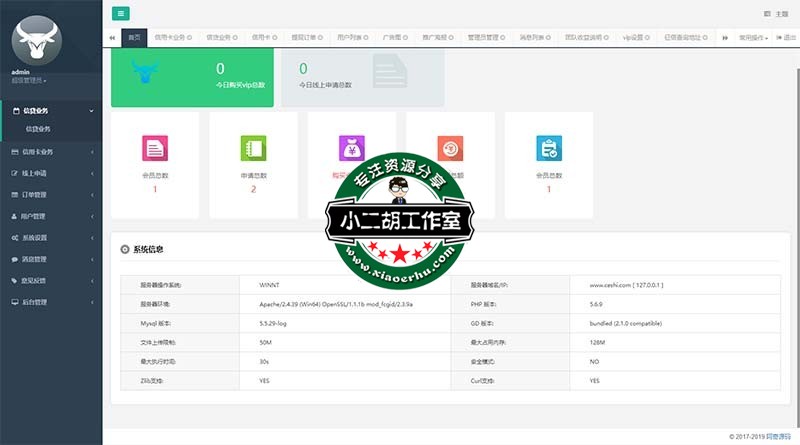Click the pink 会员总数 document icon
This screenshot has height=445, width=800.
pos(154,148)
